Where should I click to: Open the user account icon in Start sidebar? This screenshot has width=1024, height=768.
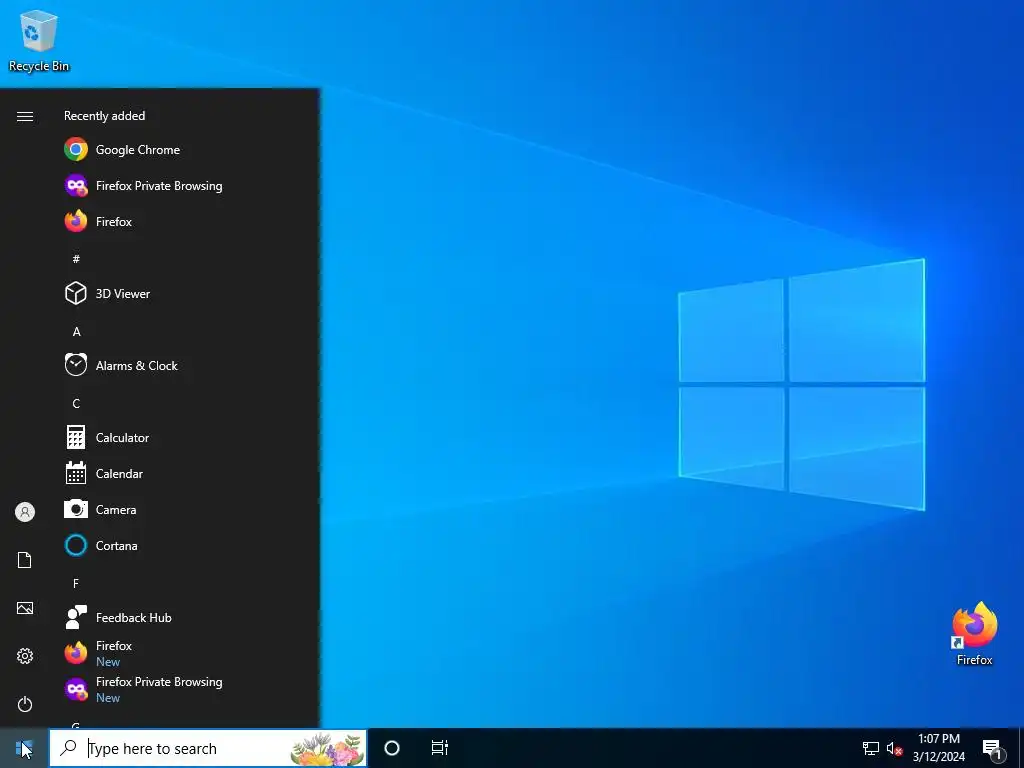point(25,512)
